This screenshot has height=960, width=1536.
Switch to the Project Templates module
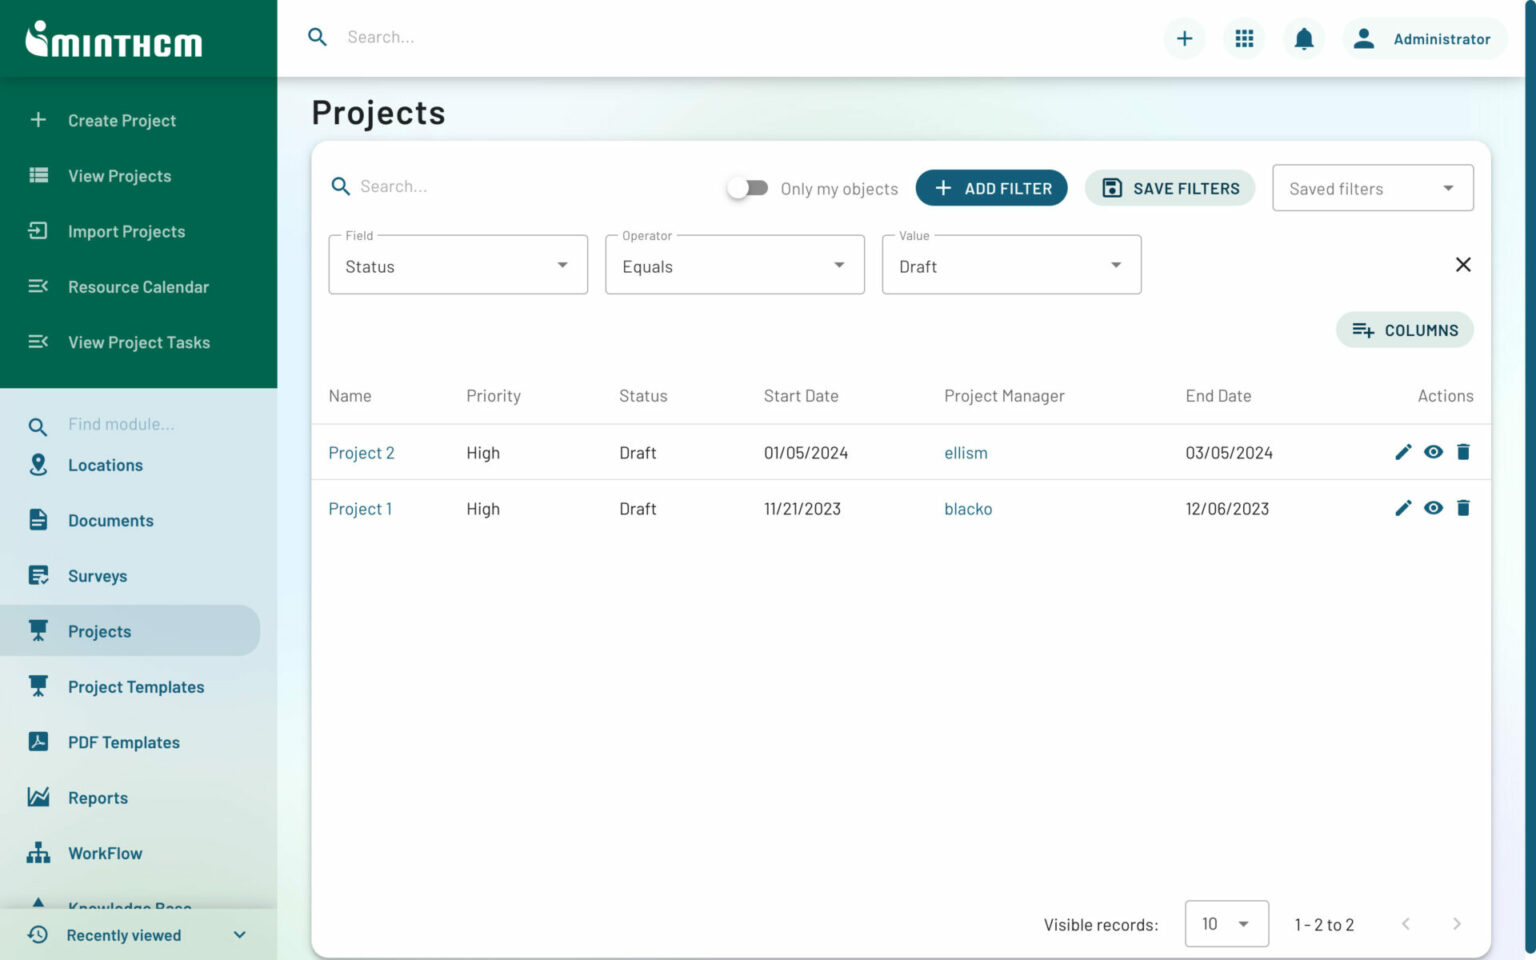point(136,687)
